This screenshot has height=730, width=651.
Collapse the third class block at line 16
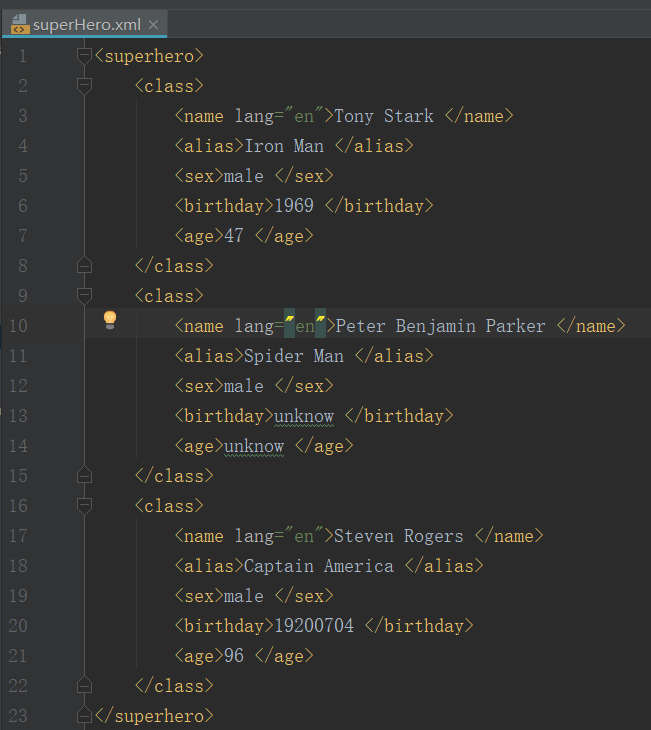click(84, 506)
